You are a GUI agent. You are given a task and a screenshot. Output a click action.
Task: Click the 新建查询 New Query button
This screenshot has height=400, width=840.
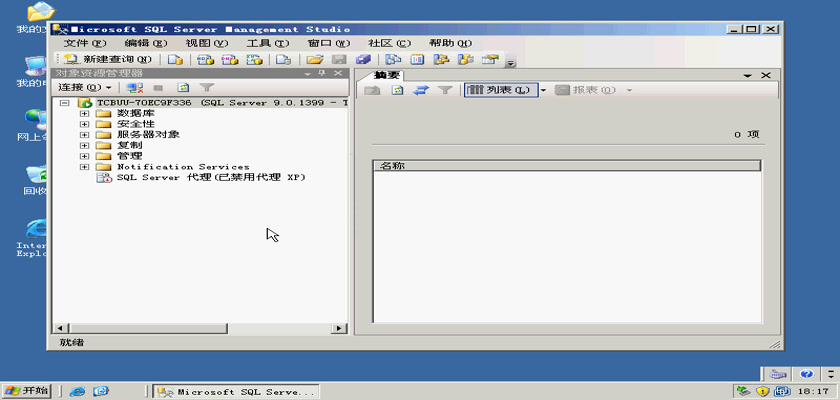coord(108,59)
